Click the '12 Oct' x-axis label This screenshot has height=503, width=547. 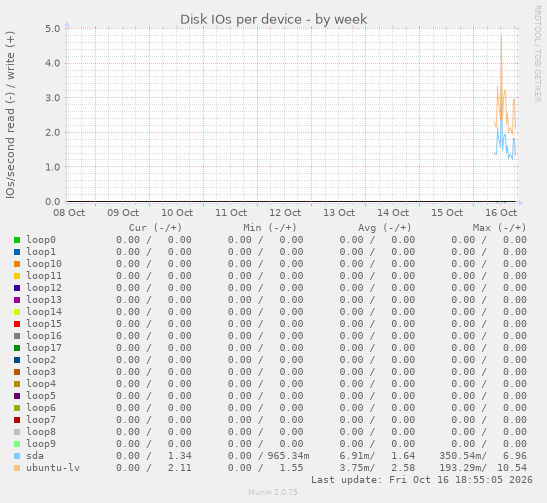pyautogui.click(x=285, y=212)
